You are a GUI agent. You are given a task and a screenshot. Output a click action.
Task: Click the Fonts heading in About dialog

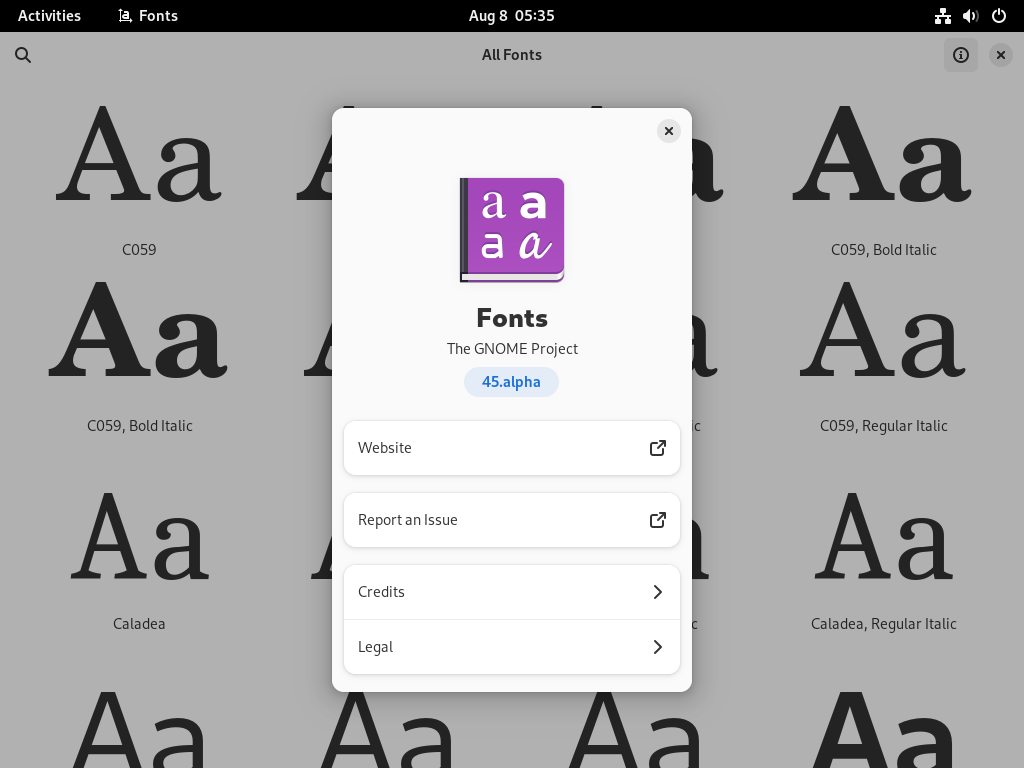coord(512,318)
